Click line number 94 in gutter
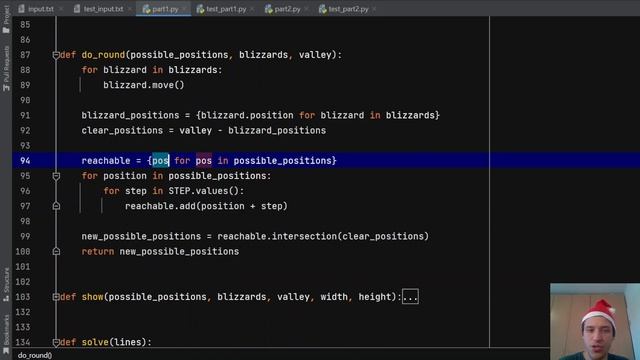 25,161
